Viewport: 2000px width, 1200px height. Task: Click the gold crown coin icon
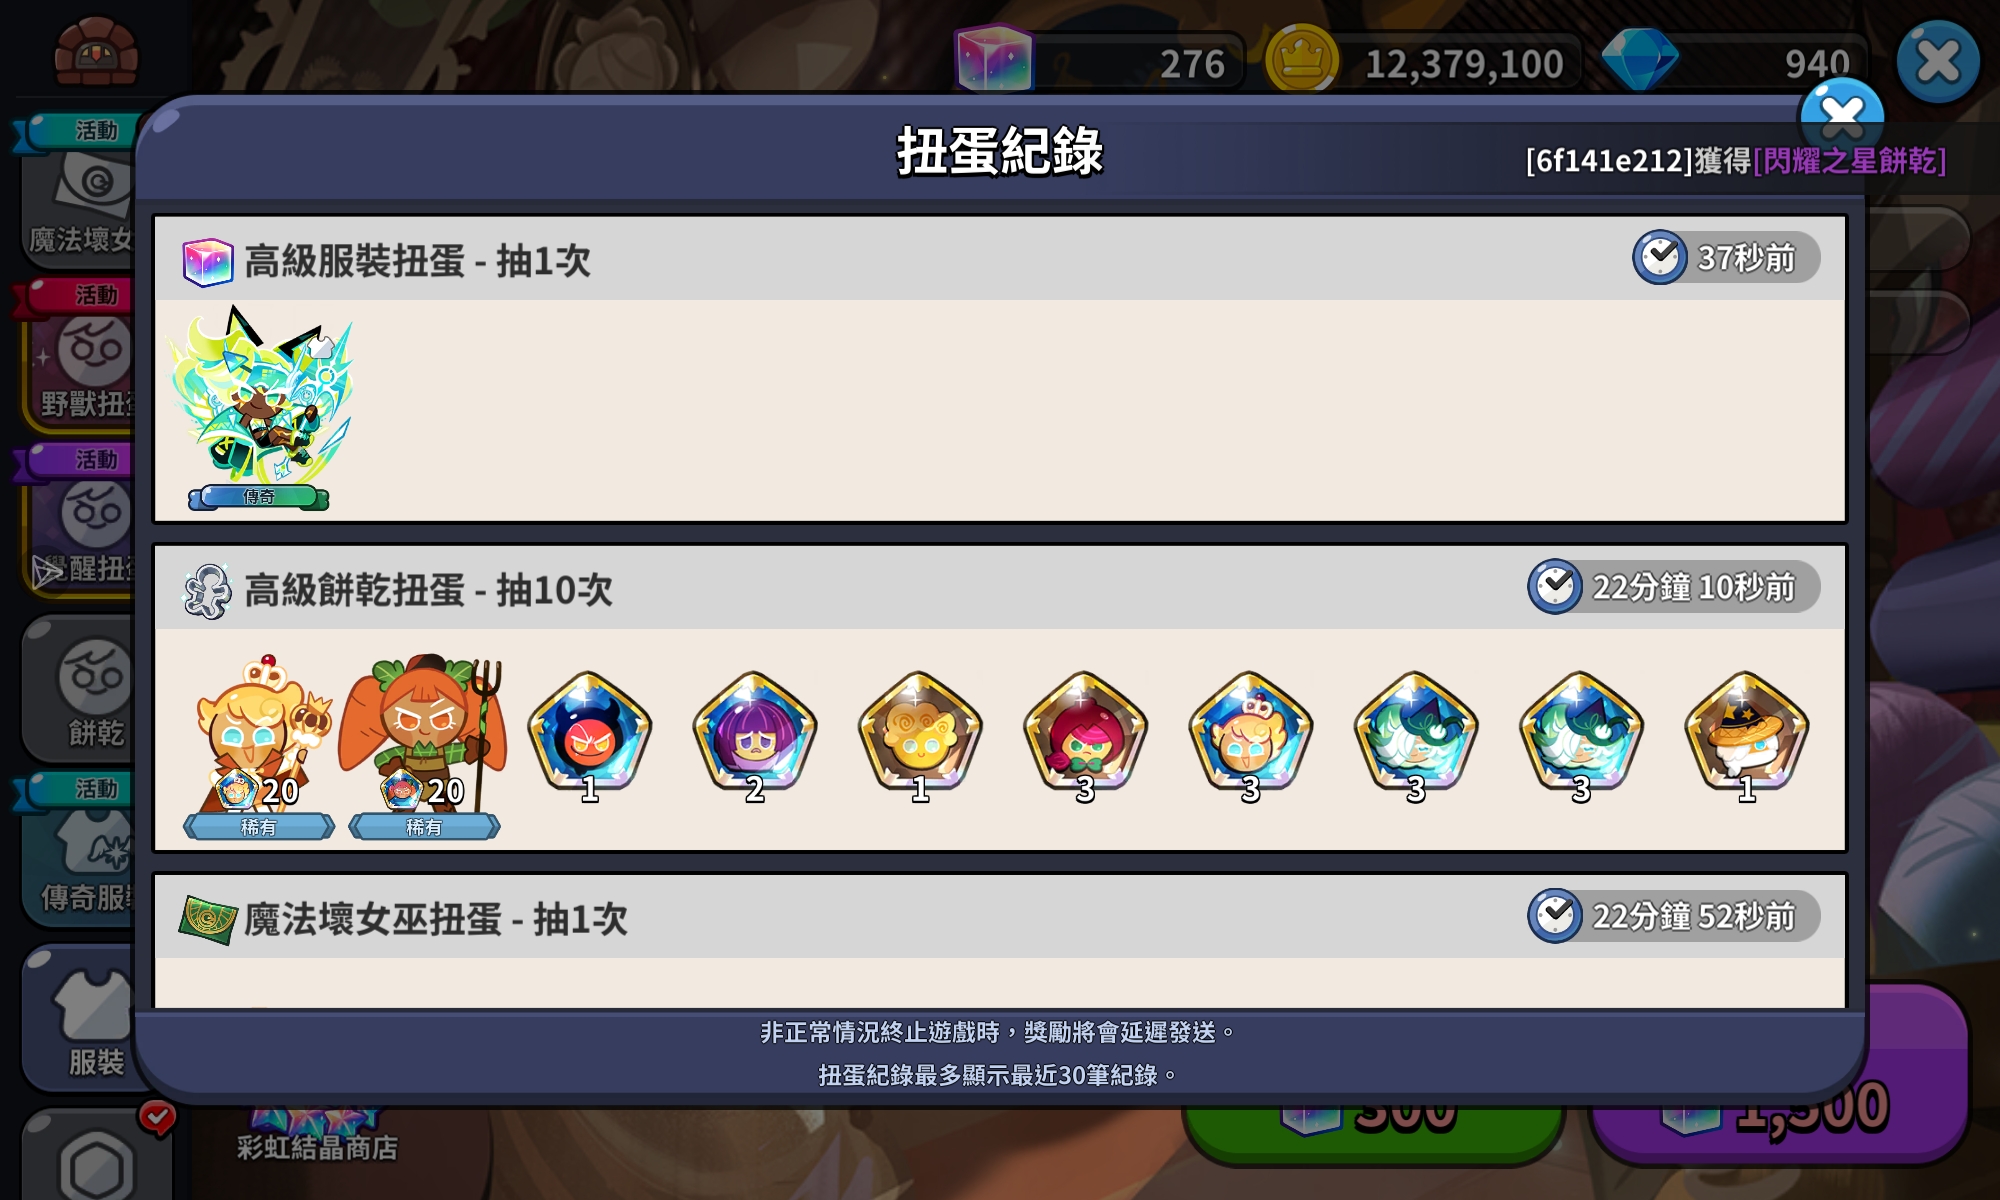(x=1301, y=60)
